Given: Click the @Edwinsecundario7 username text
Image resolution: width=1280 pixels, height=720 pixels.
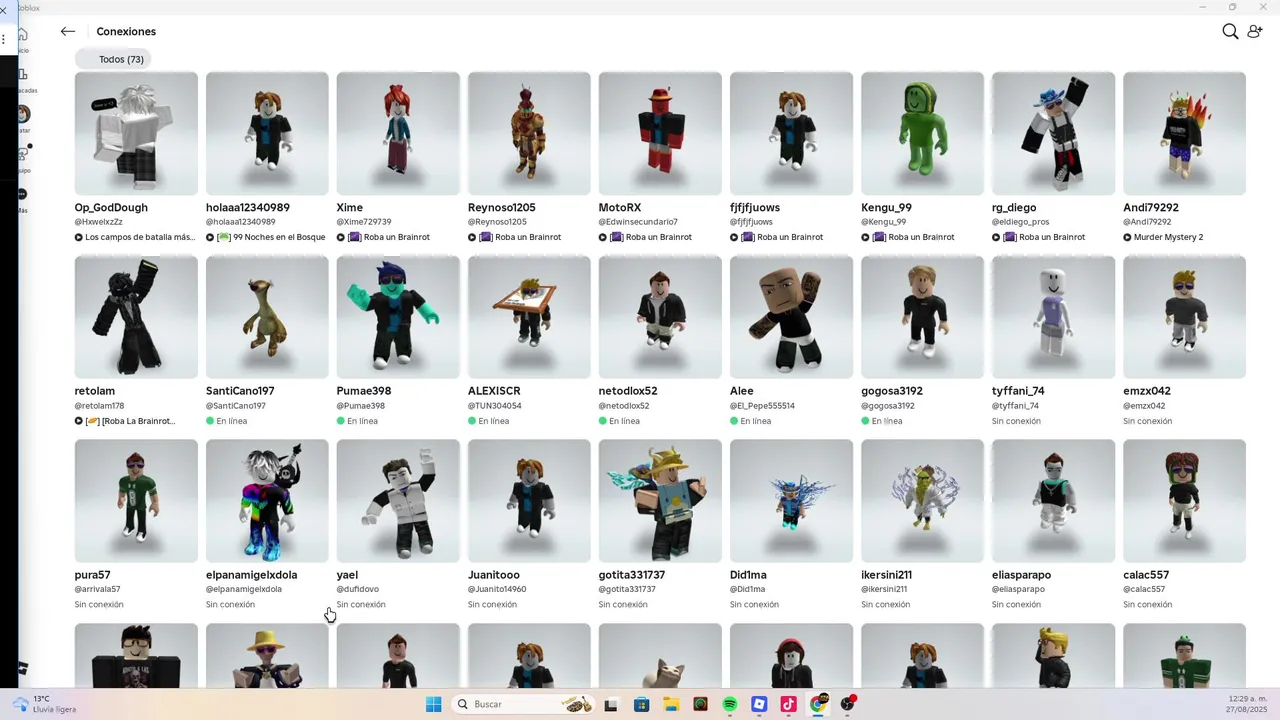Looking at the screenshot, I should click(x=638, y=222).
